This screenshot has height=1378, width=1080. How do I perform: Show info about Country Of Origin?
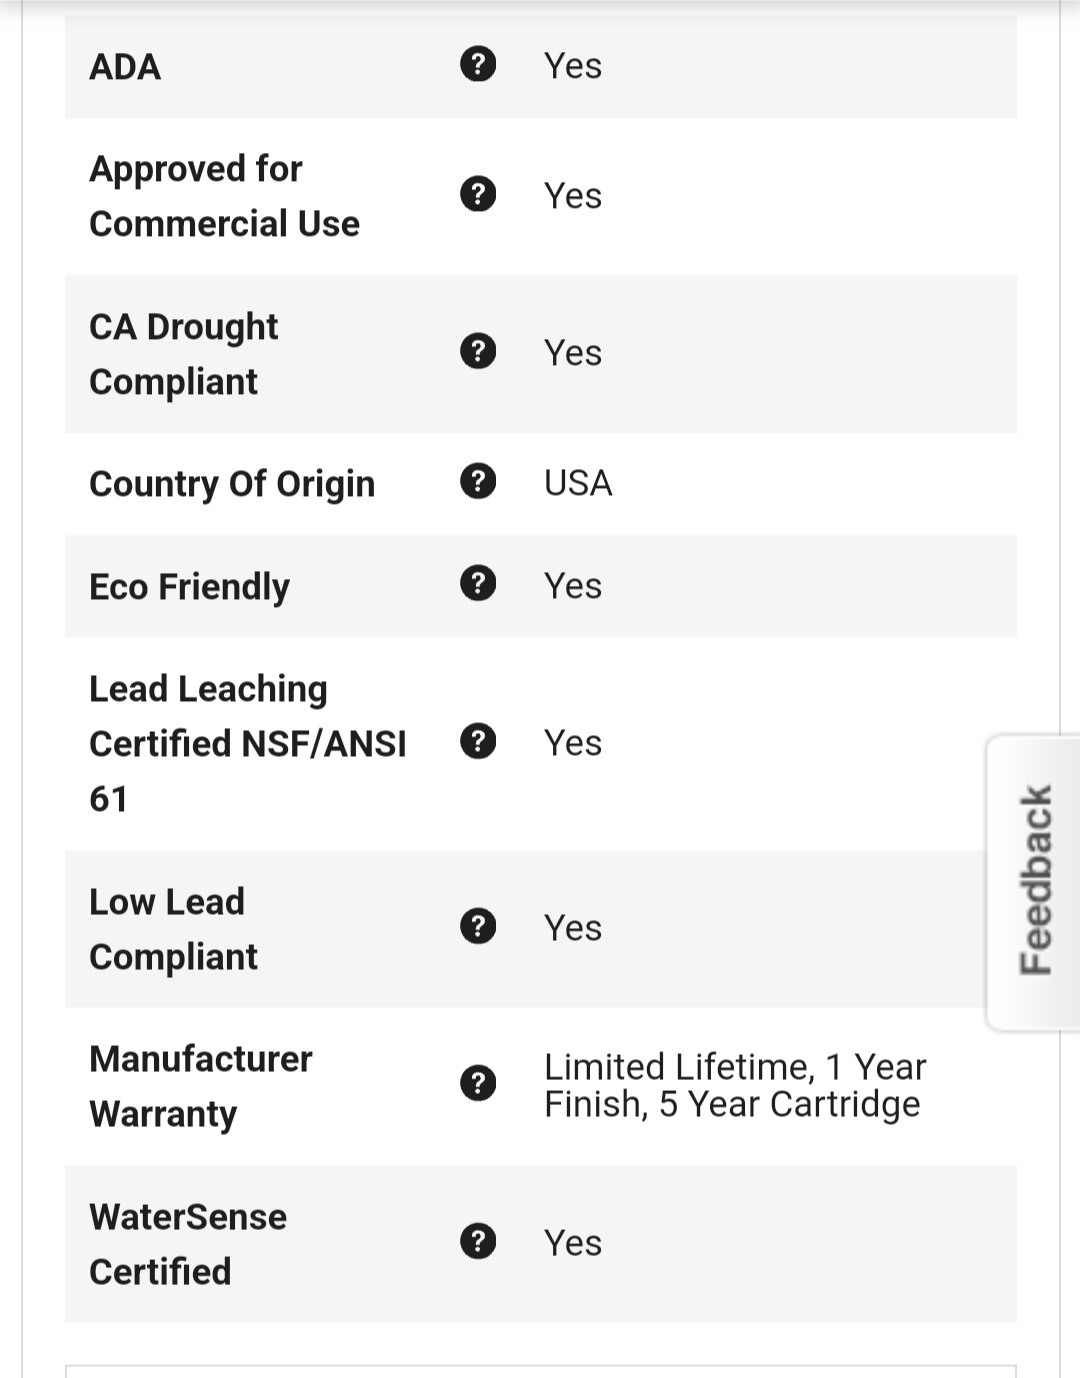pos(478,481)
